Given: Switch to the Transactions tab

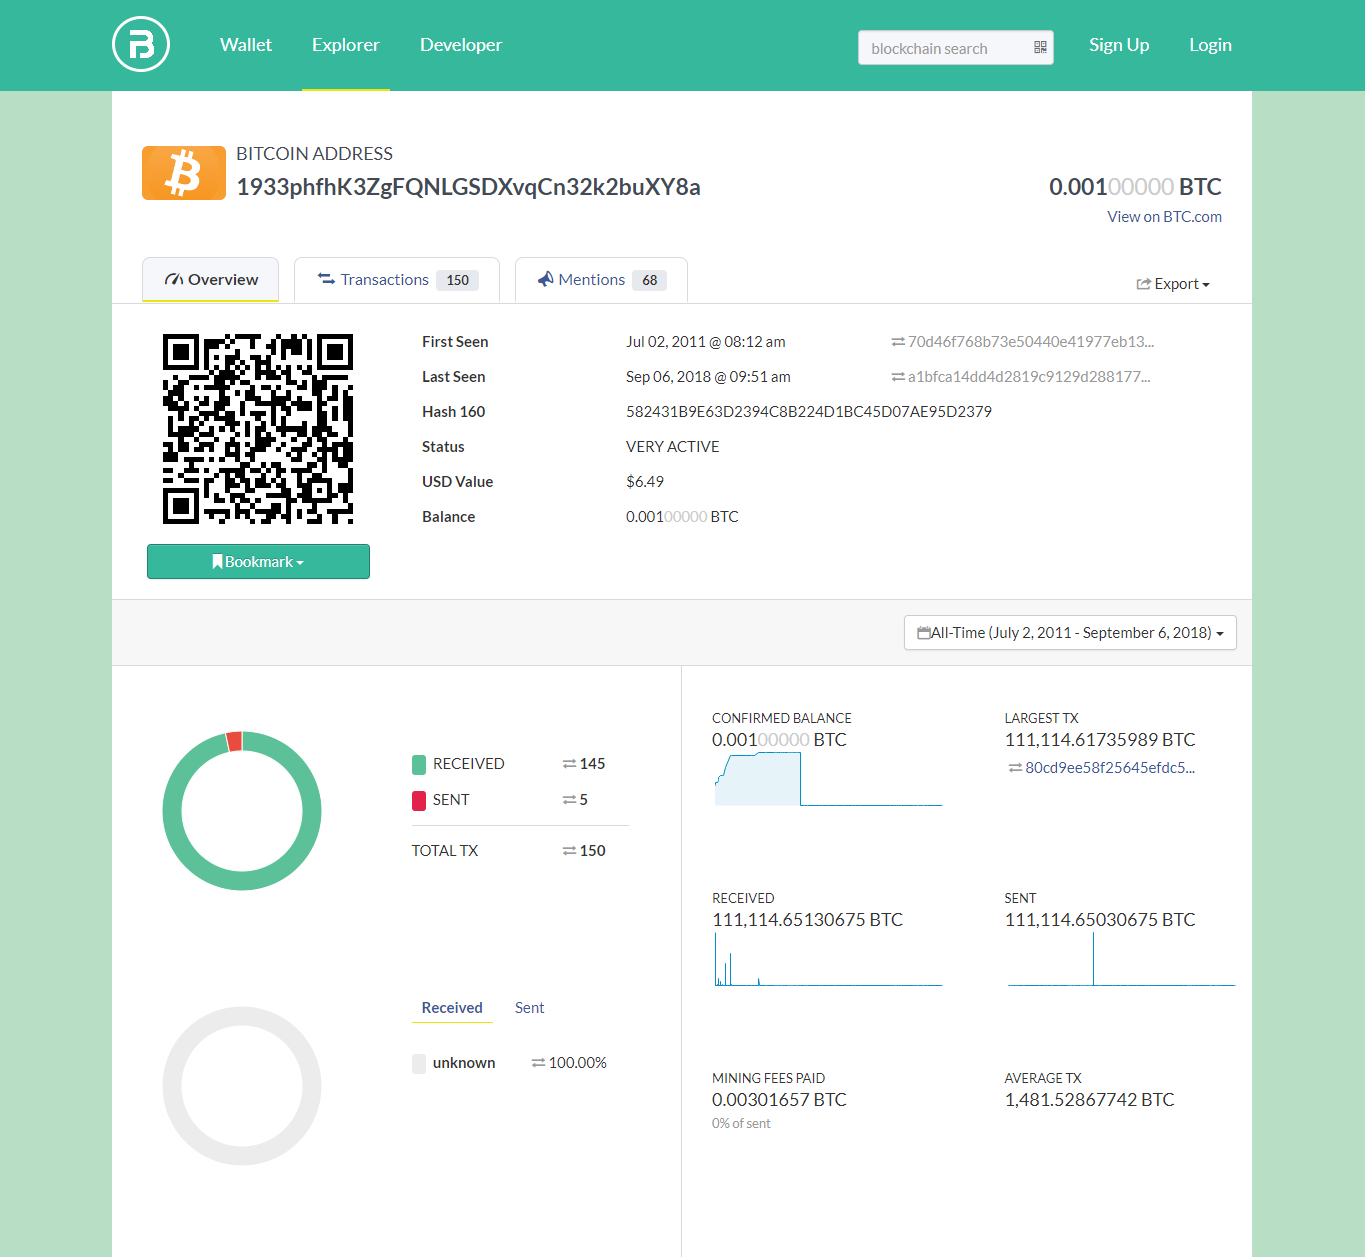Looking at the screenshot, I should [397, 280].
